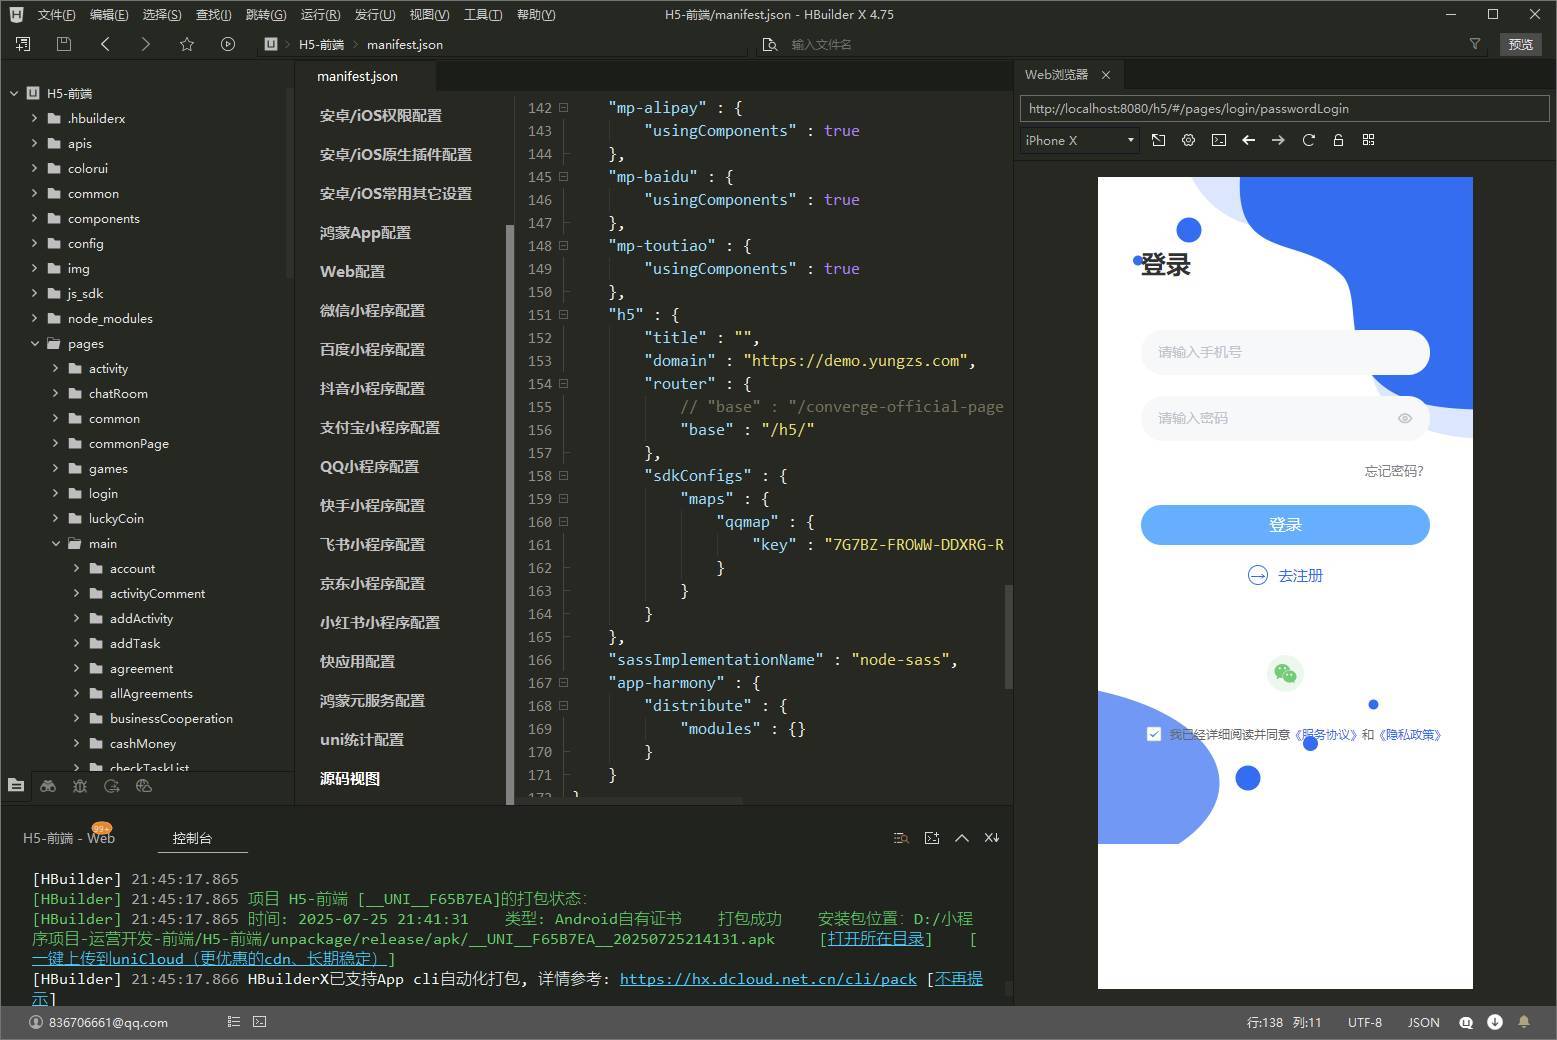Image resolution: width=1557 pixels, height=1040 pixels.
Task: Follow the 去注册 link
Action: point(1285,575)
